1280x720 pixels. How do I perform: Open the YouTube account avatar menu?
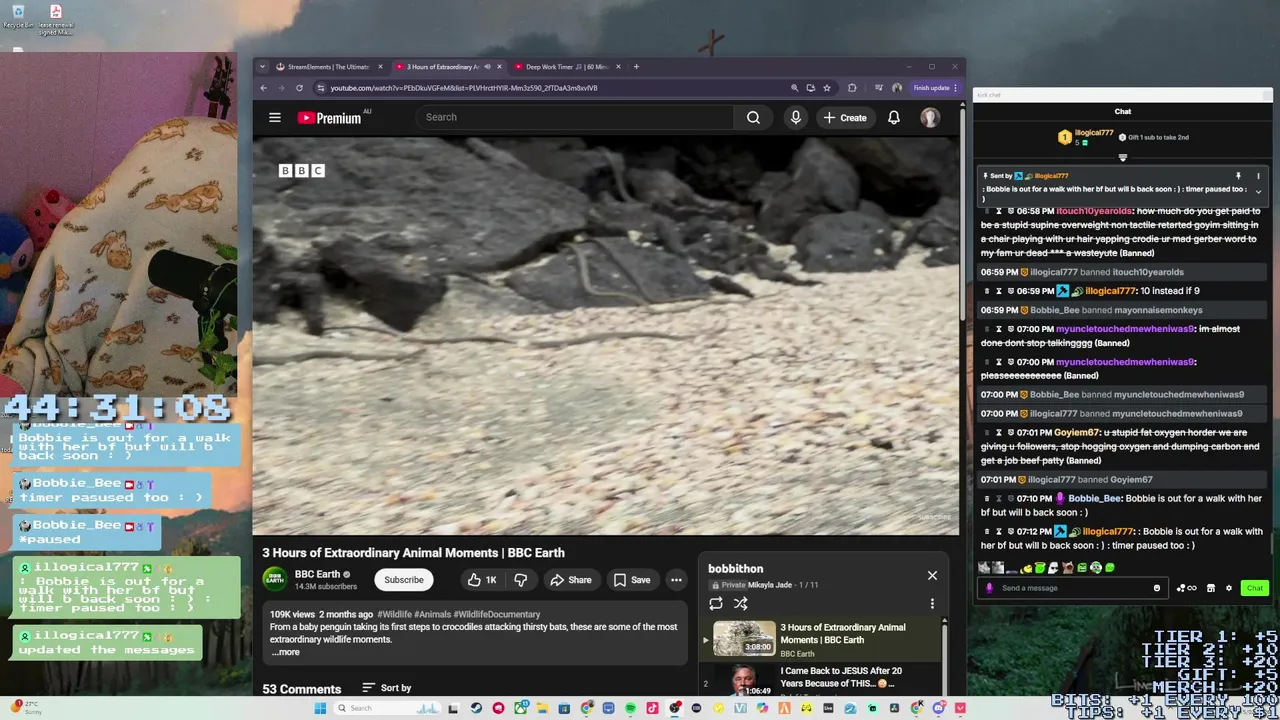pyautogui.click(x=930, y=117)
